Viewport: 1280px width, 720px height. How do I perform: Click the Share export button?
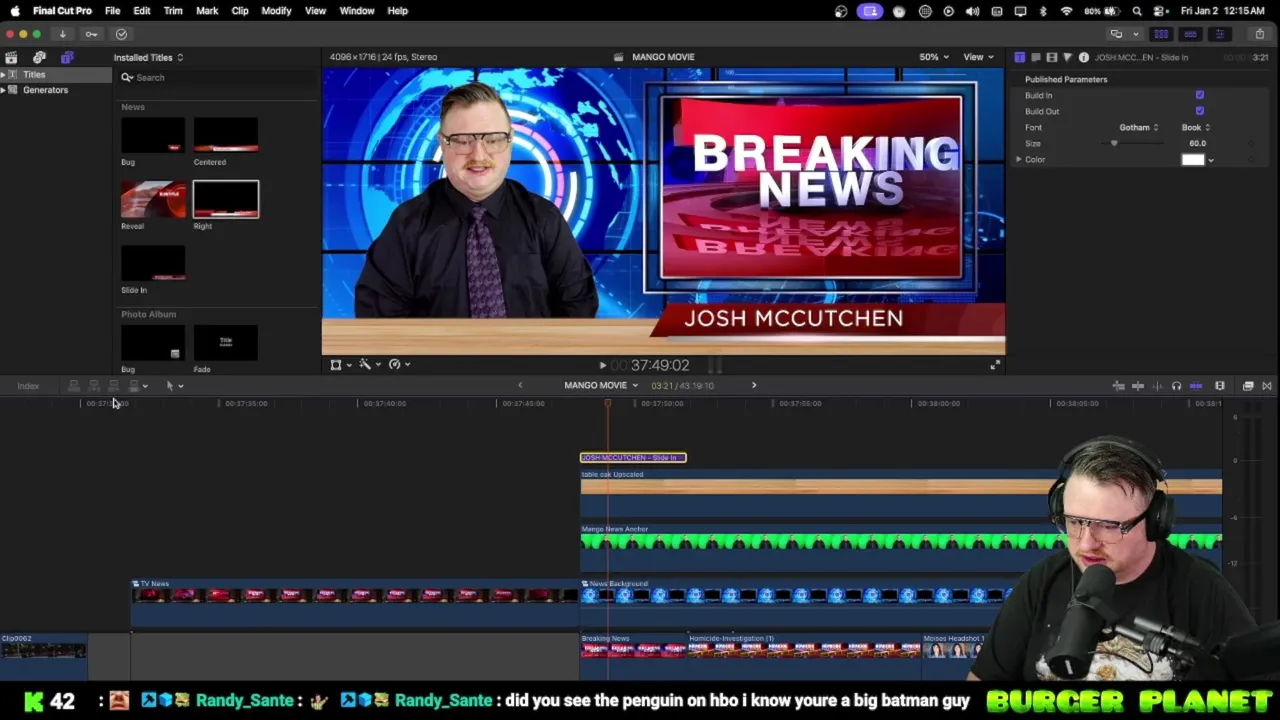click(x=1259, y=34)
